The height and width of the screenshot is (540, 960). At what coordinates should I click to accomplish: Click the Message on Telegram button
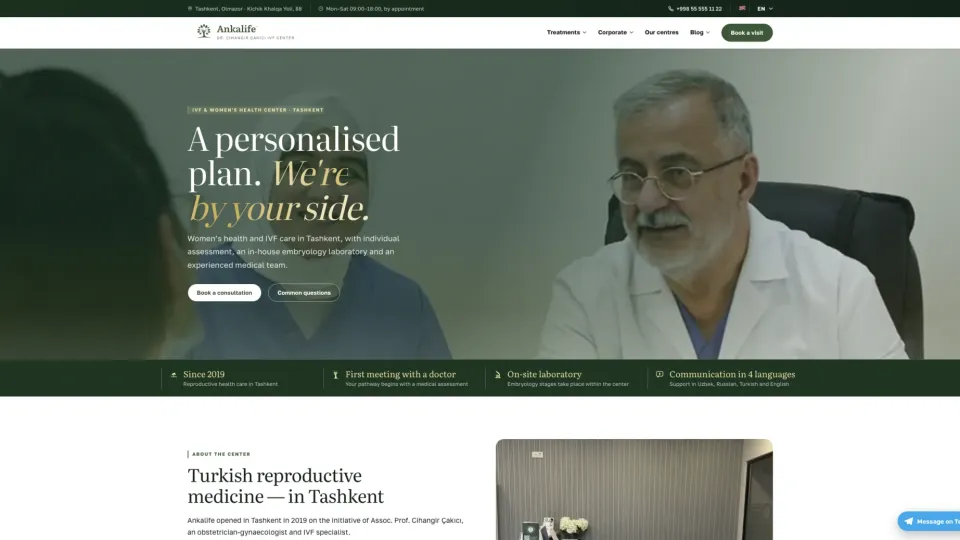[928, 522]
